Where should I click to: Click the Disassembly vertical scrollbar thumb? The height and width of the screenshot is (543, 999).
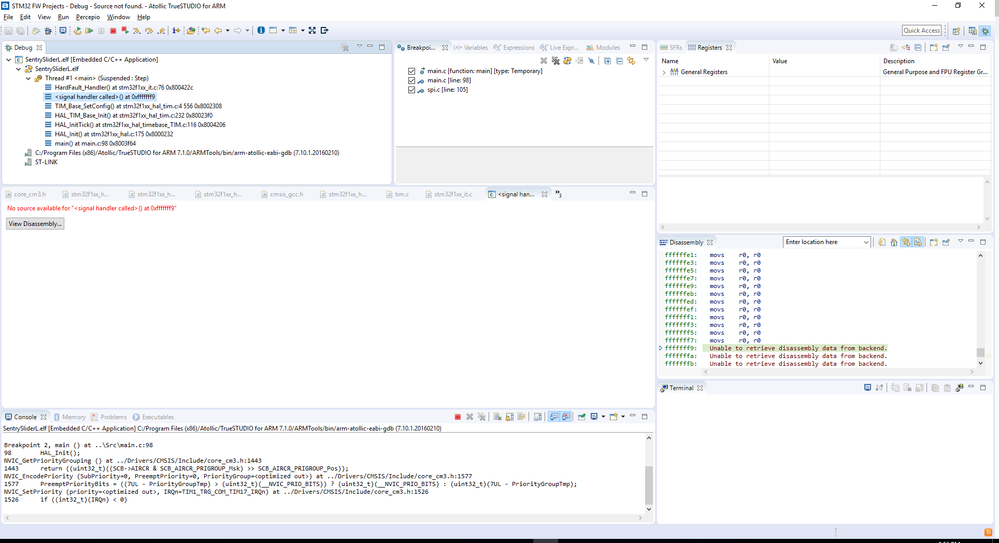980,352
